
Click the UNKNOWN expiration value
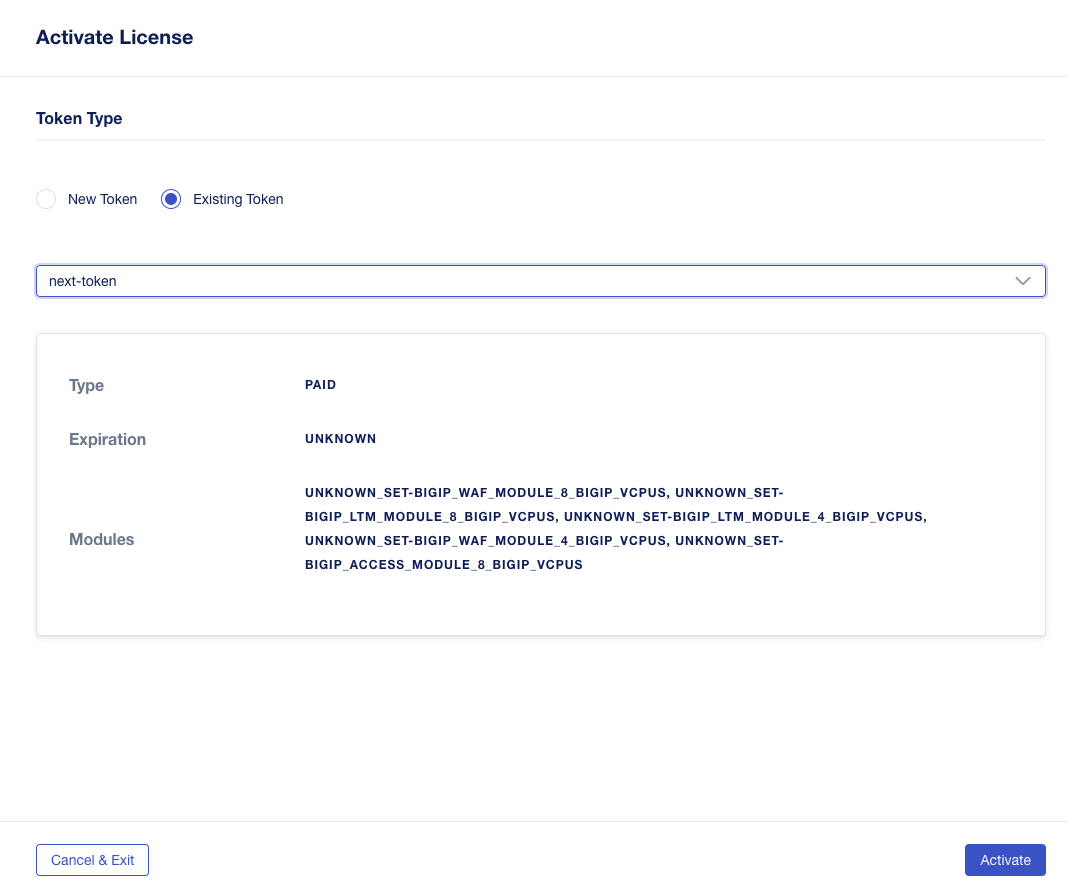click(x=340, y=439)
